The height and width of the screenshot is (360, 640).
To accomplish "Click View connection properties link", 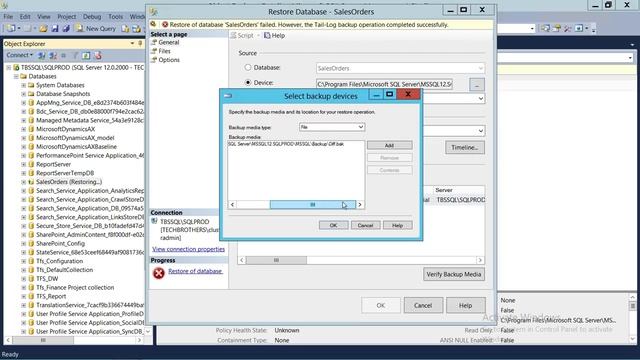I will coord(189,249).
